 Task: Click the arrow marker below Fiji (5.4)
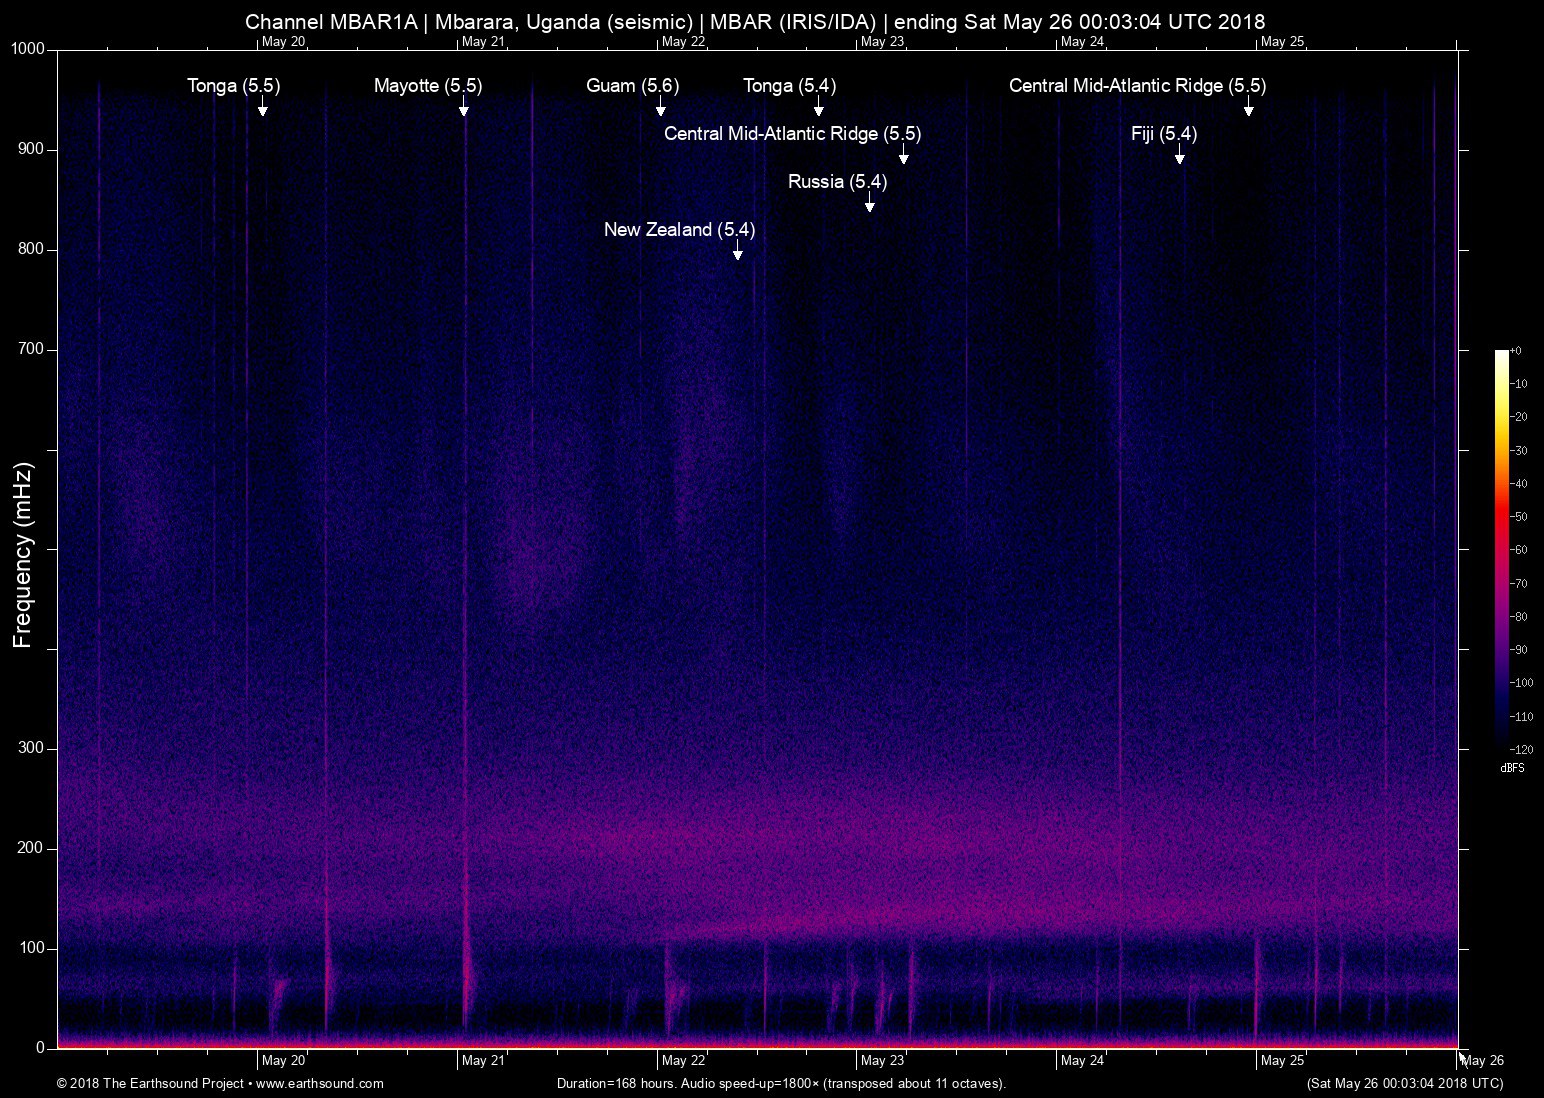tap(1180, 156)
